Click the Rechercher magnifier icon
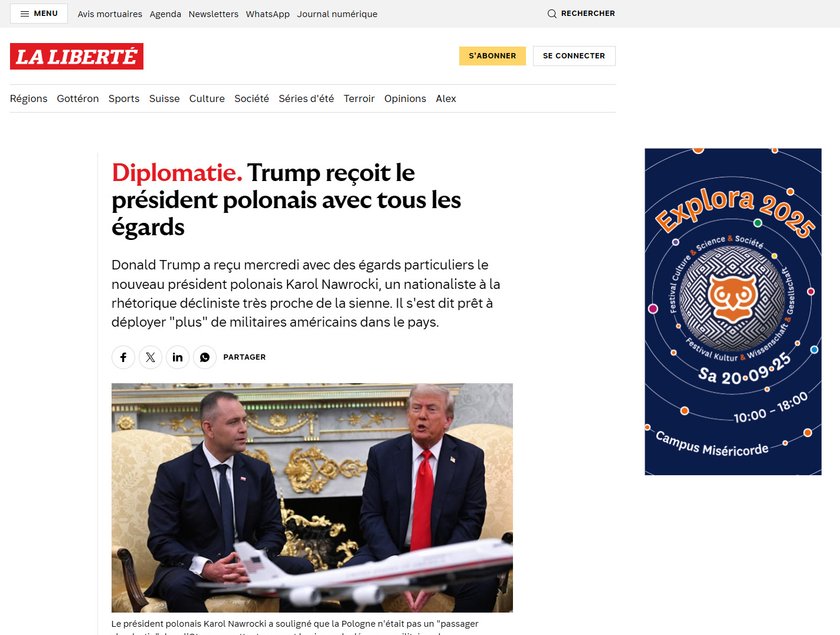Viewport: 840px width, 635px height. pyautogui.click(x=552, y=13)
